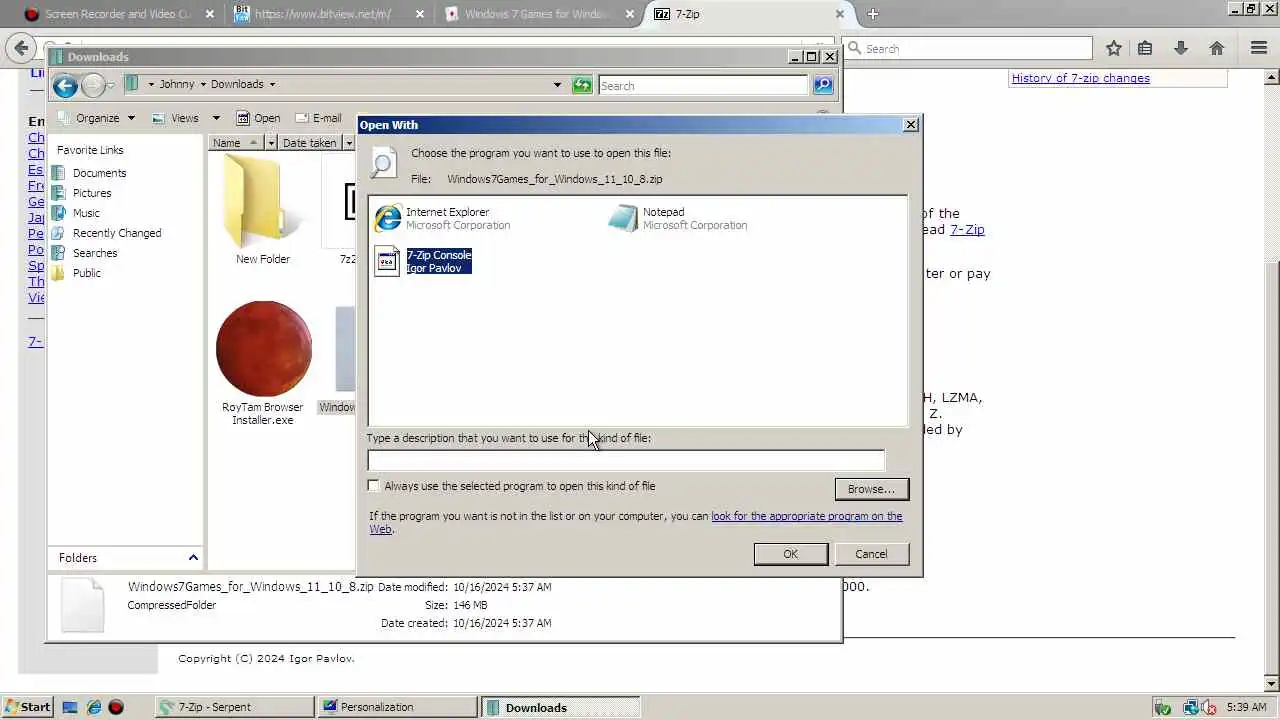Expand the Folders pane chevron
The width and height of the screenshot is (1280, 720).
click(x=193, y=558)
